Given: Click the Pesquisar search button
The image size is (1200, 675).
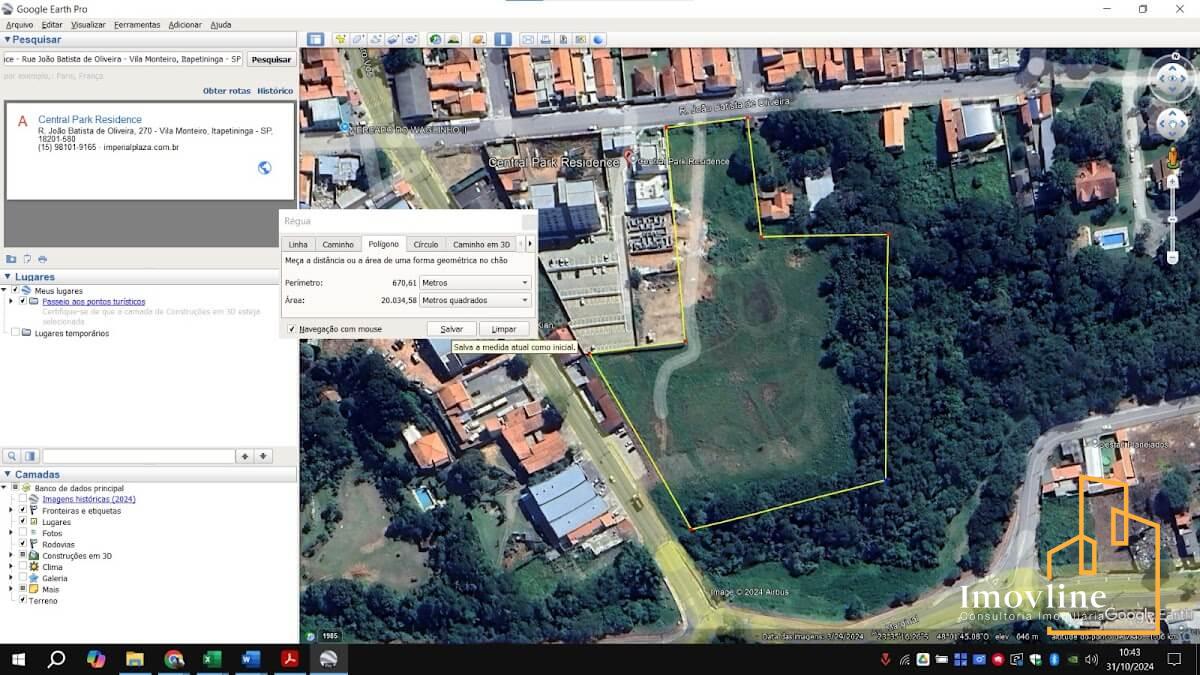Looking at the screenshot, I should point(271,59).
